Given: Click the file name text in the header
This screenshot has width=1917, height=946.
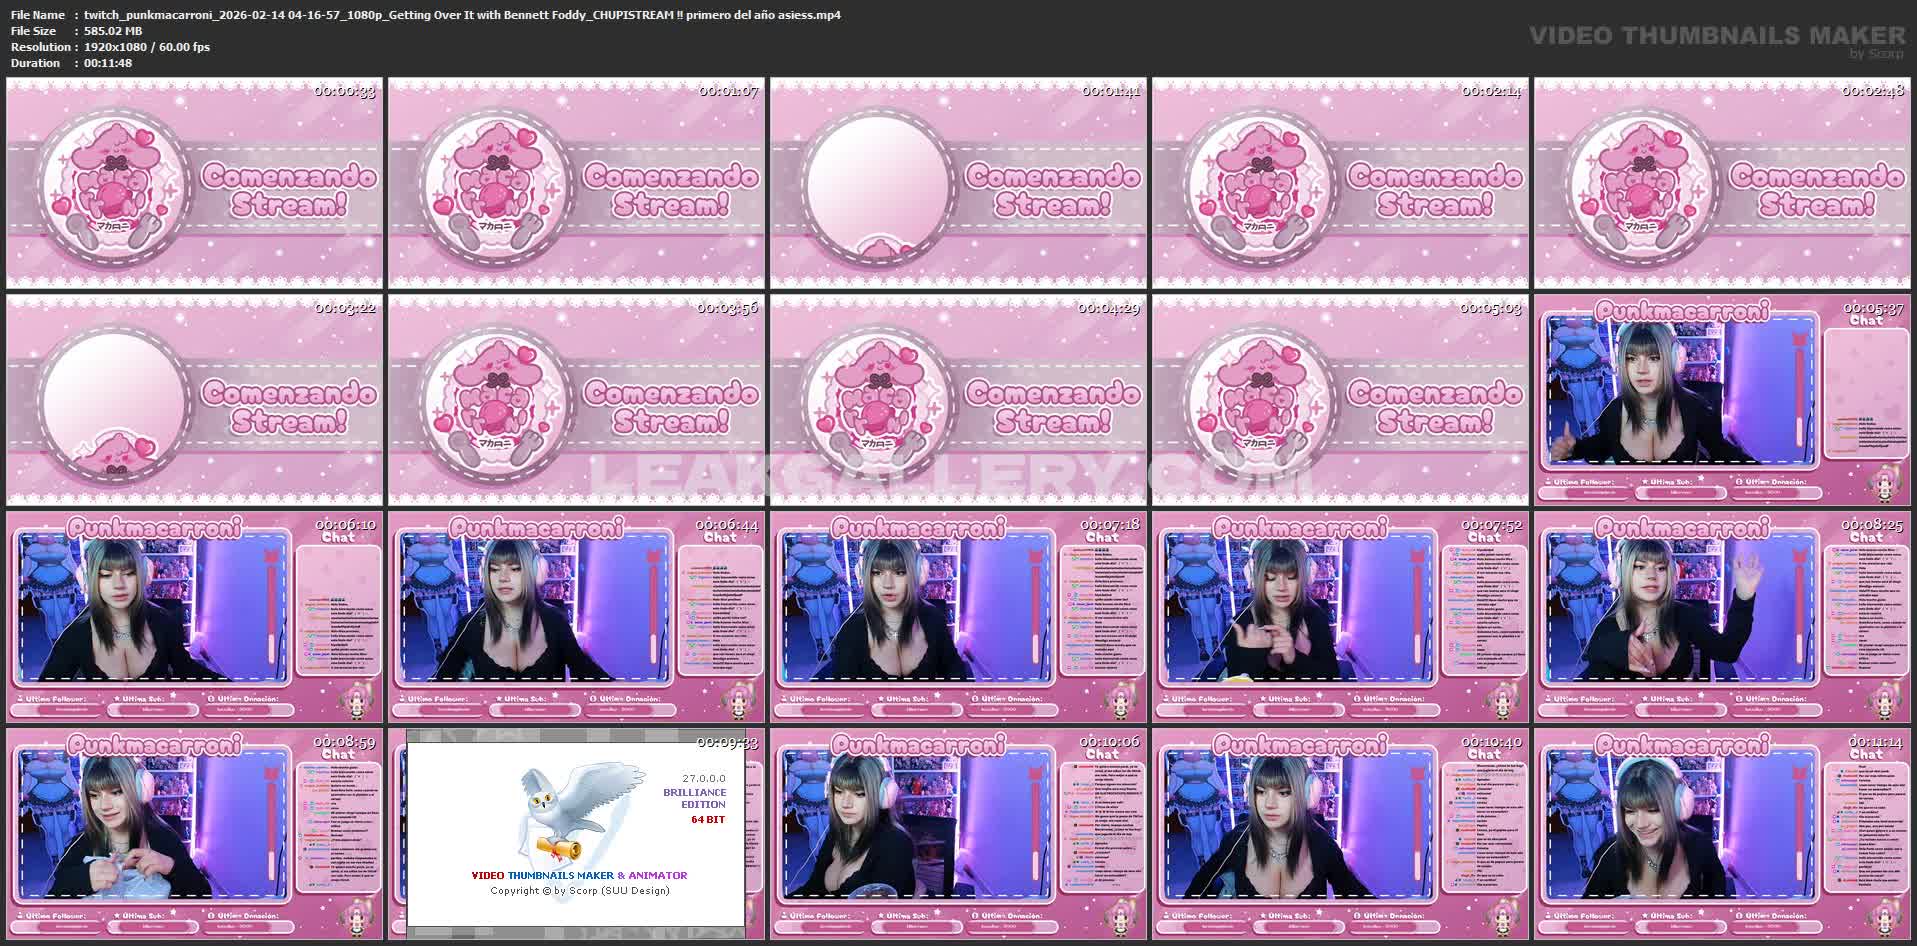Looking at the screenshot, I should 461,15.
